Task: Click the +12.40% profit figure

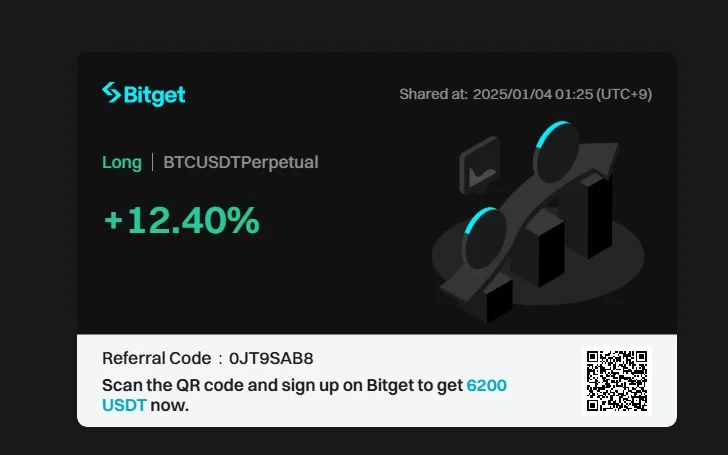Action: click(x=181, y=220)
